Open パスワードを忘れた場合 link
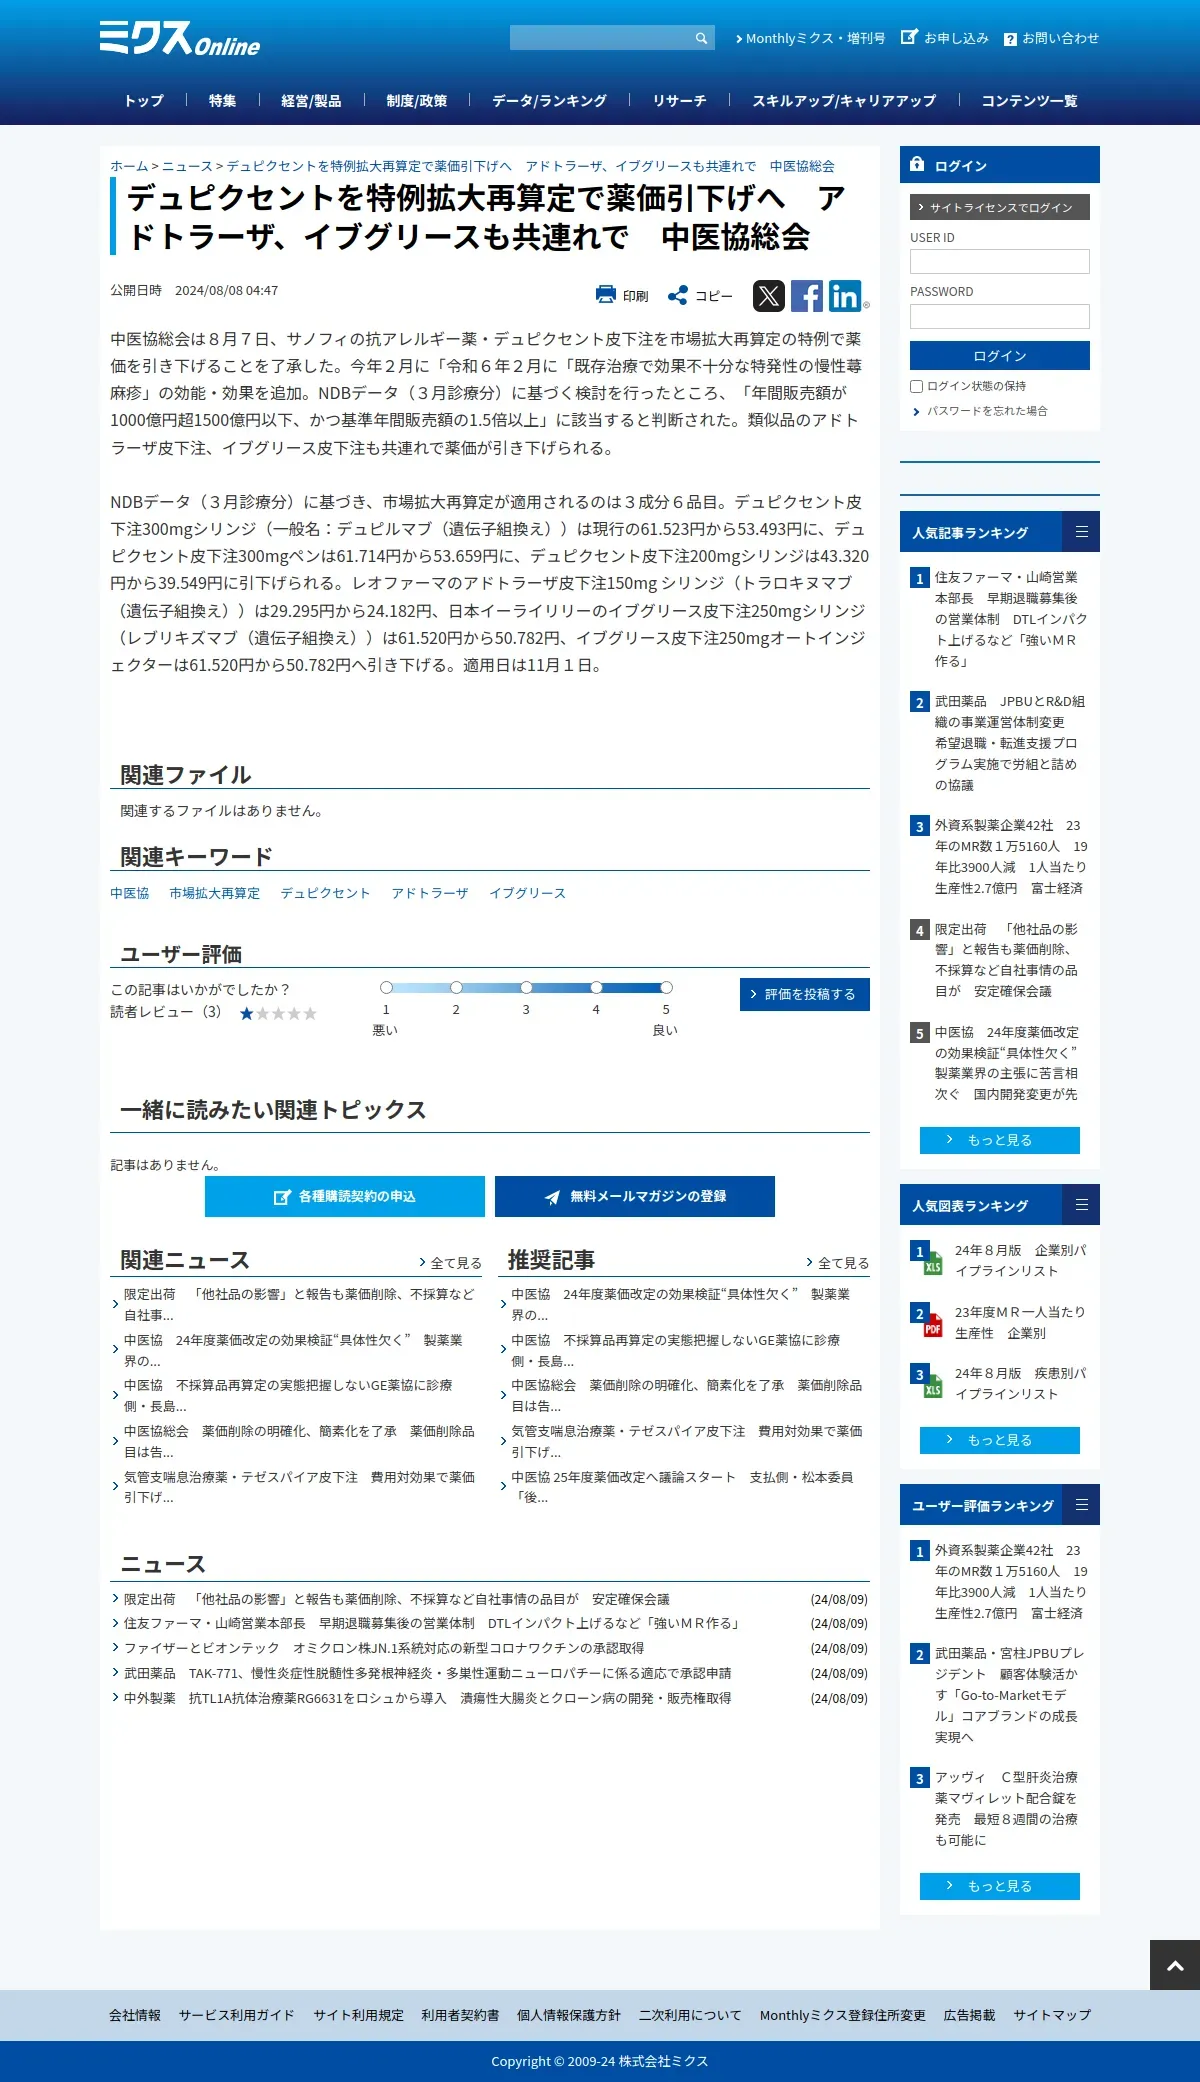The image size is (1200, 2082). click(987, 411)
